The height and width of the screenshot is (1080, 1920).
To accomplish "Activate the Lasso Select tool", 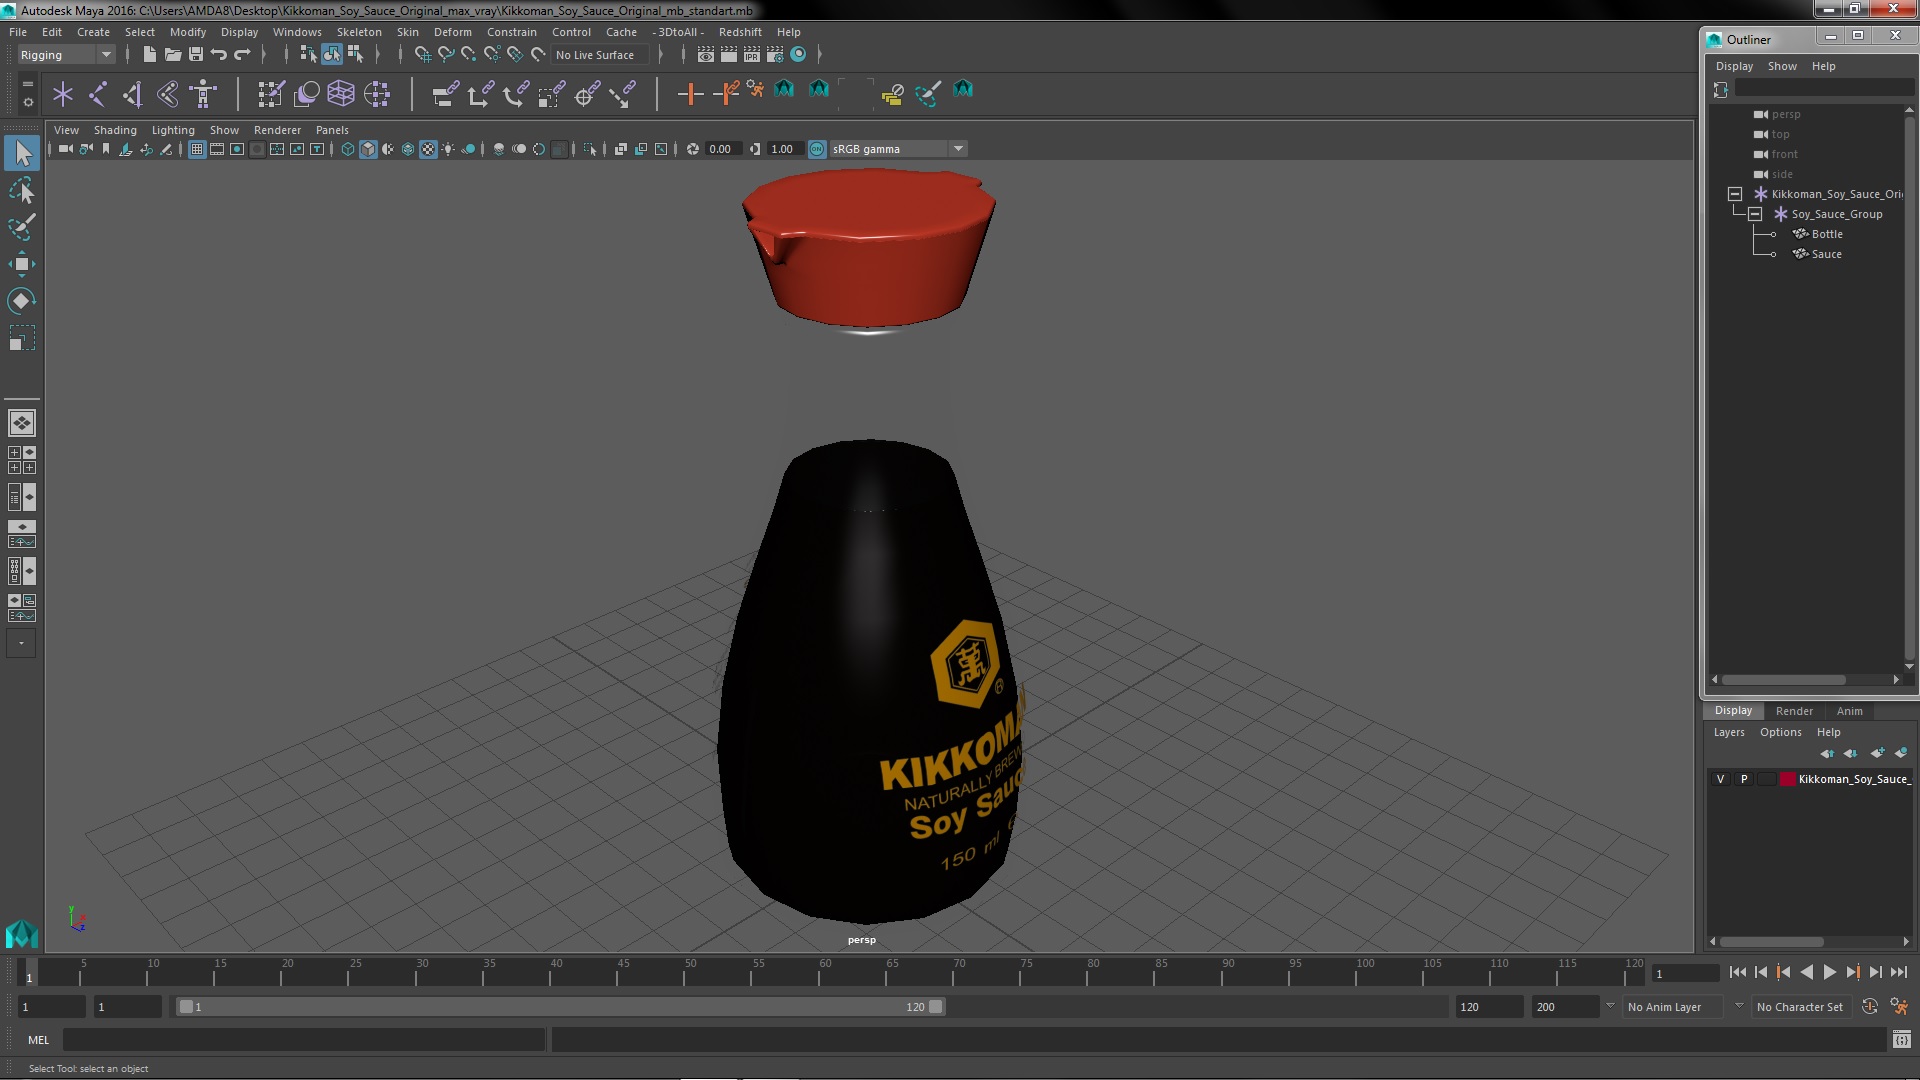I will point(21,190).
